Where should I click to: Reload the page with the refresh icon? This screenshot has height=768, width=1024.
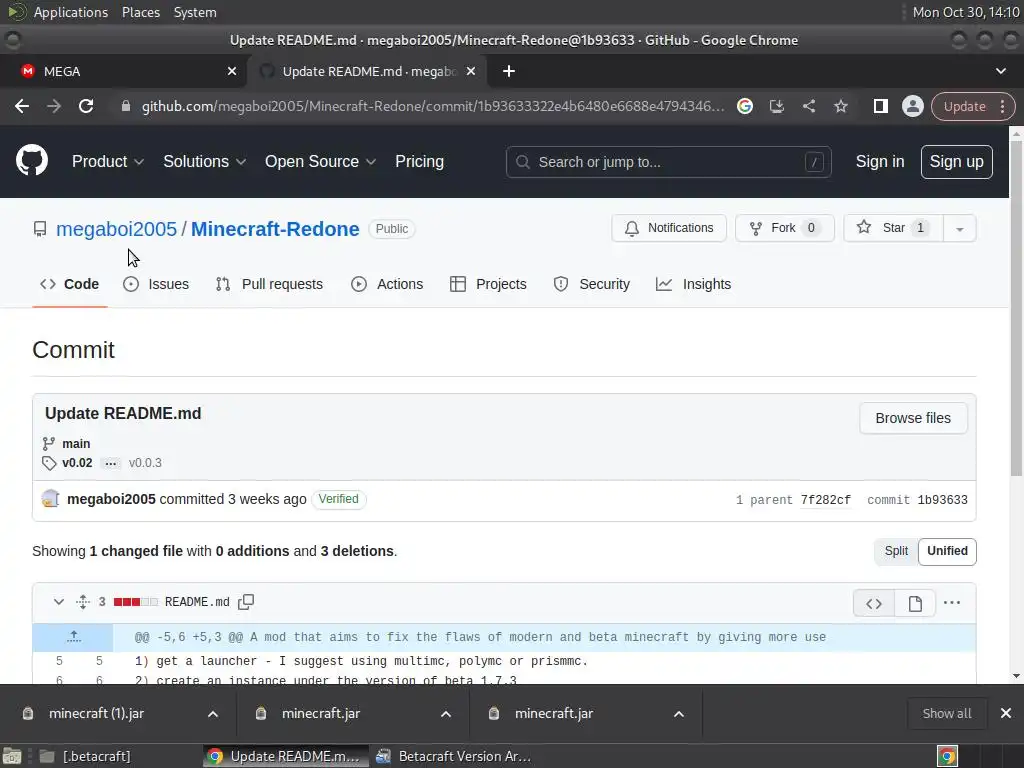[86, 106]
